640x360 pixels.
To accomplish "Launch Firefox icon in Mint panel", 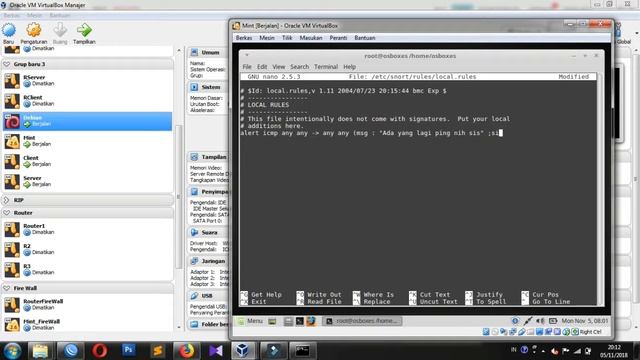I will (311, 321).
